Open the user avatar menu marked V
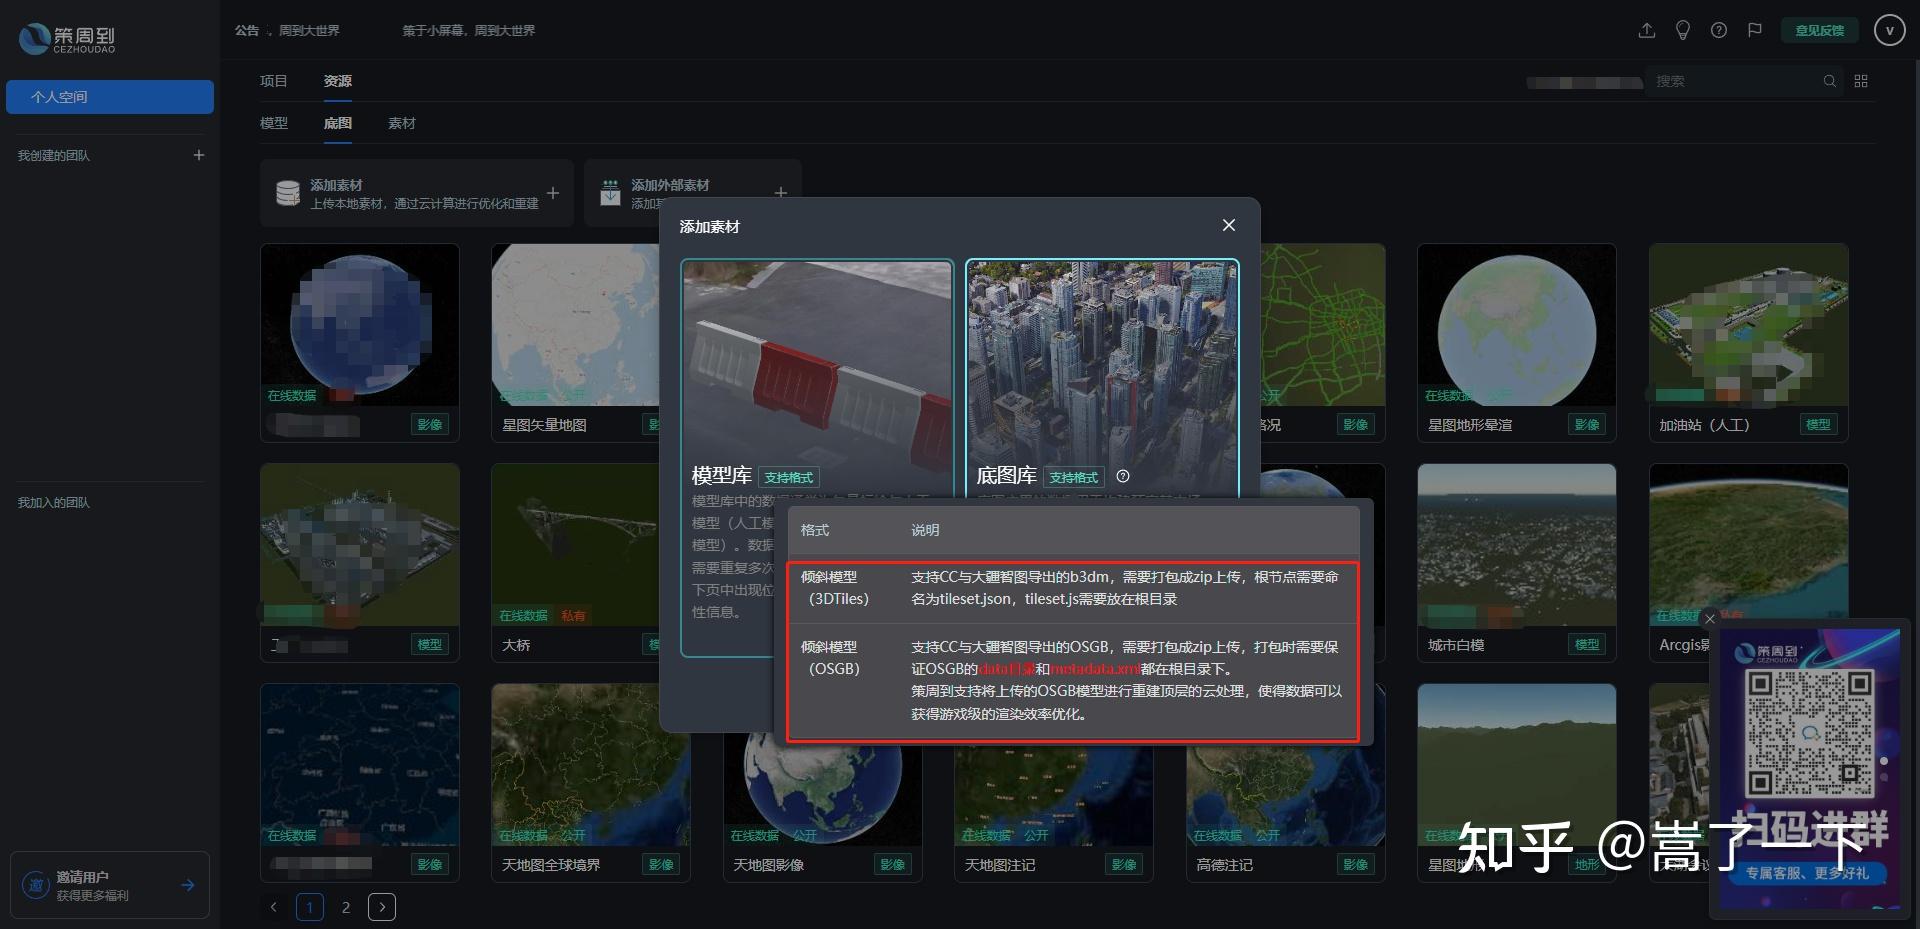The image size is (1920, 929). tap(1889, 30)
